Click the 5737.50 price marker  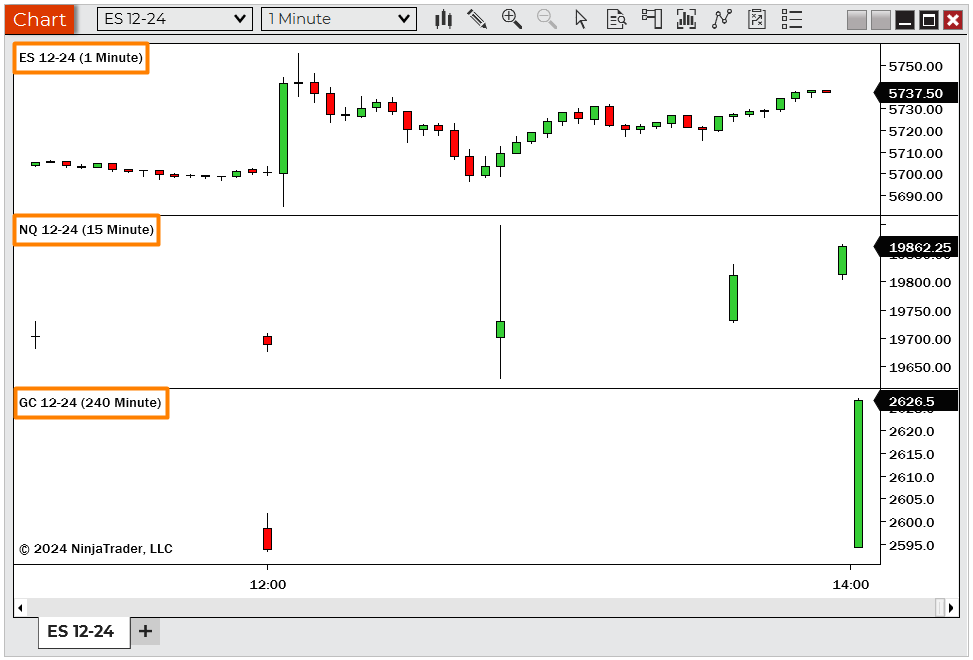coord(916,93)
